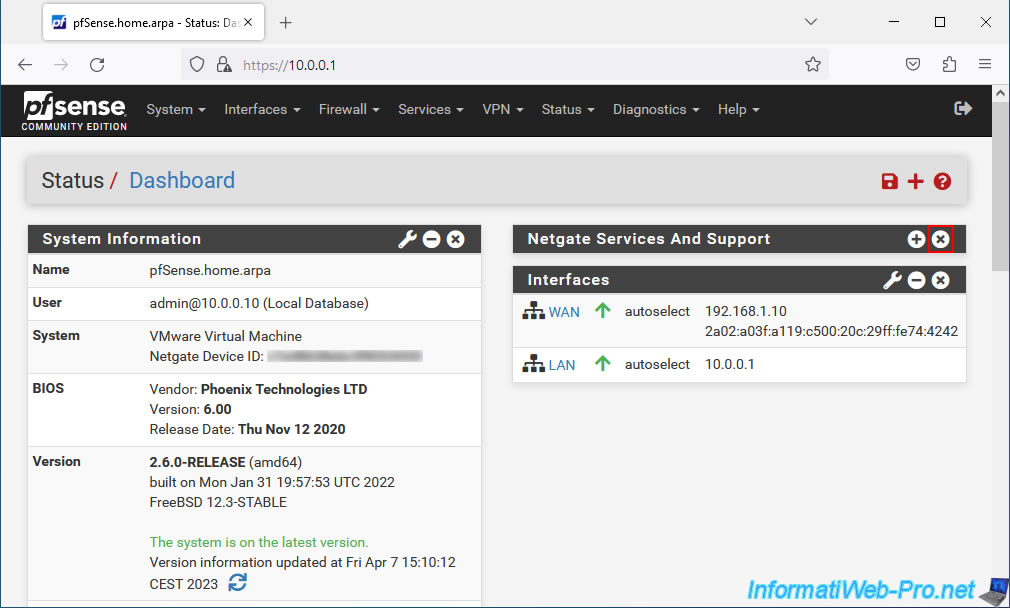Open Interfaces widget settings wrench

pyautogui.click(x=892, y=280)
